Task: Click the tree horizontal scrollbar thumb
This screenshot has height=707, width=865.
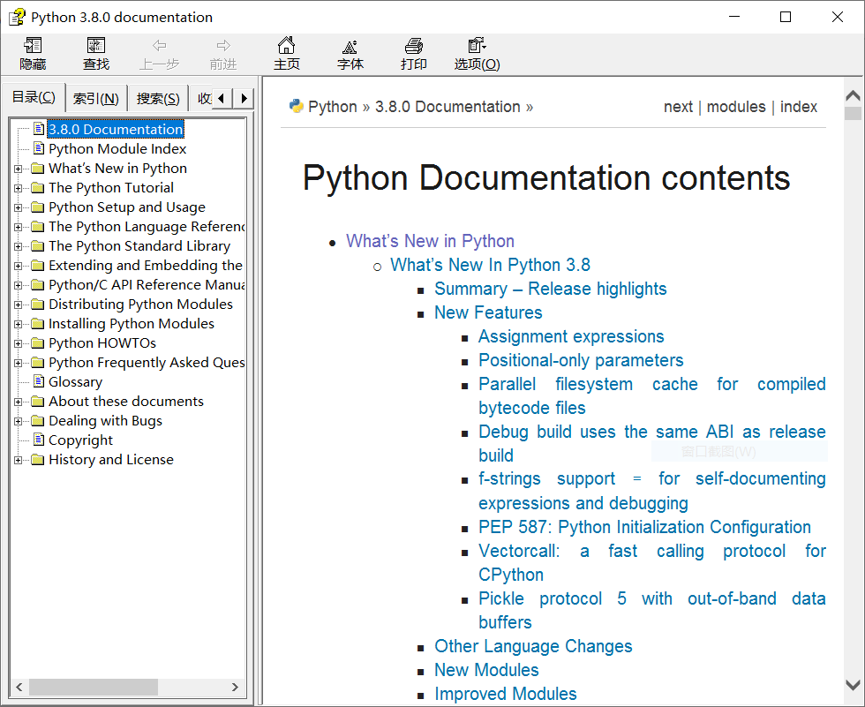Action: click(x=93, y=687)
